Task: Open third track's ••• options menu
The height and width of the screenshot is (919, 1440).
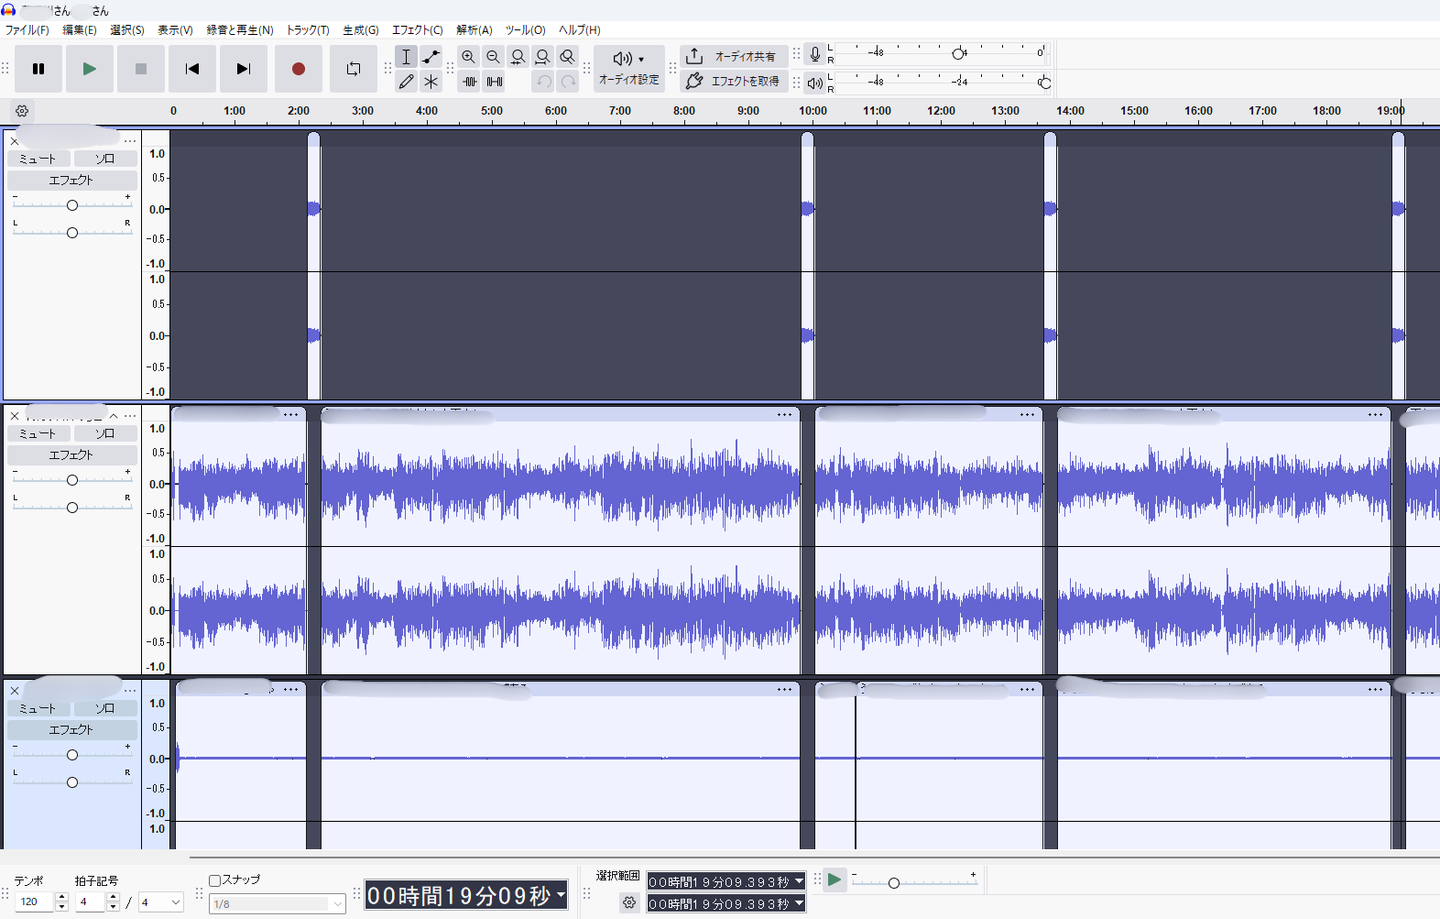Action: click(x=130, y=691)
